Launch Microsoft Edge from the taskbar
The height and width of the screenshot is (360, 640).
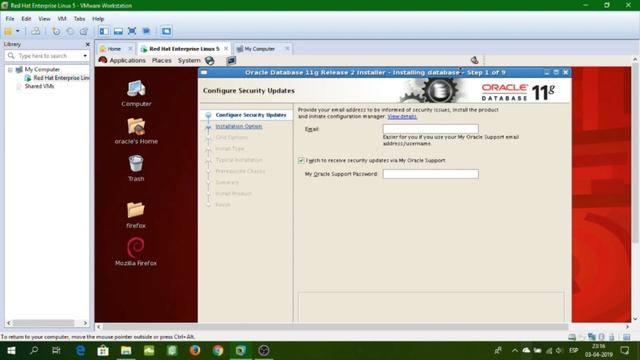(80, 351)
